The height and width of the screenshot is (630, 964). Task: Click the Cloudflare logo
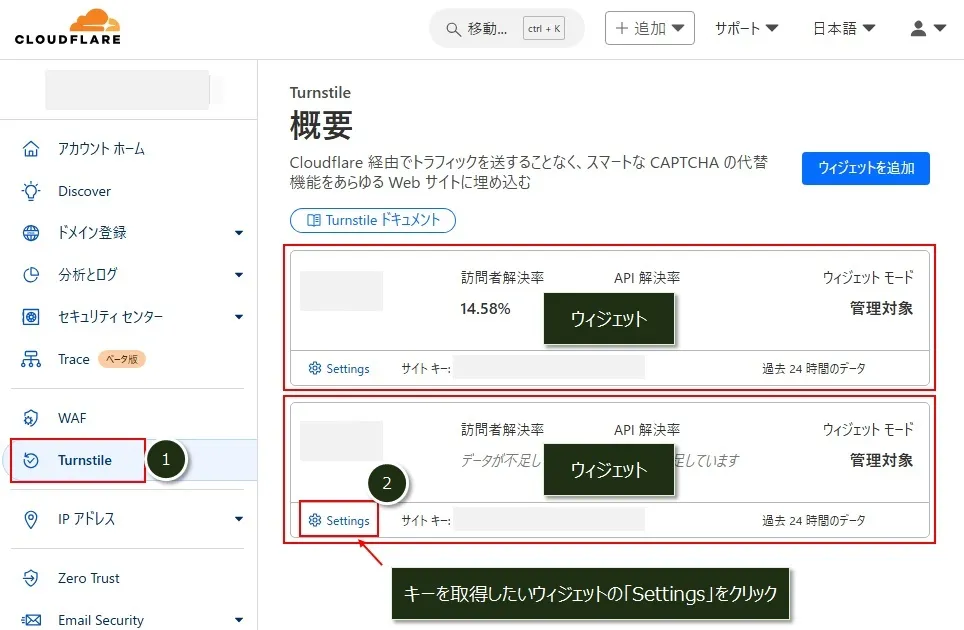(68, 26)
